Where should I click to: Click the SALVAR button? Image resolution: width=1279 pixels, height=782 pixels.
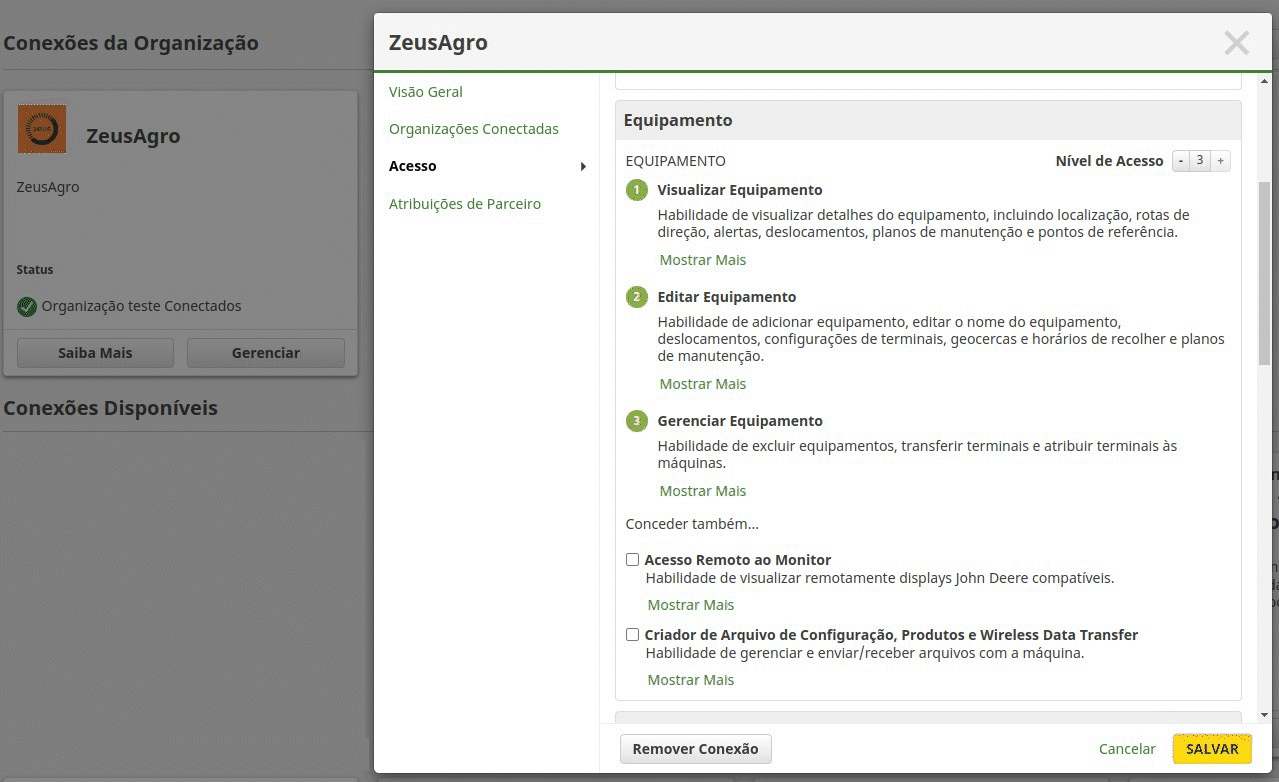[x=1212, y=749]
